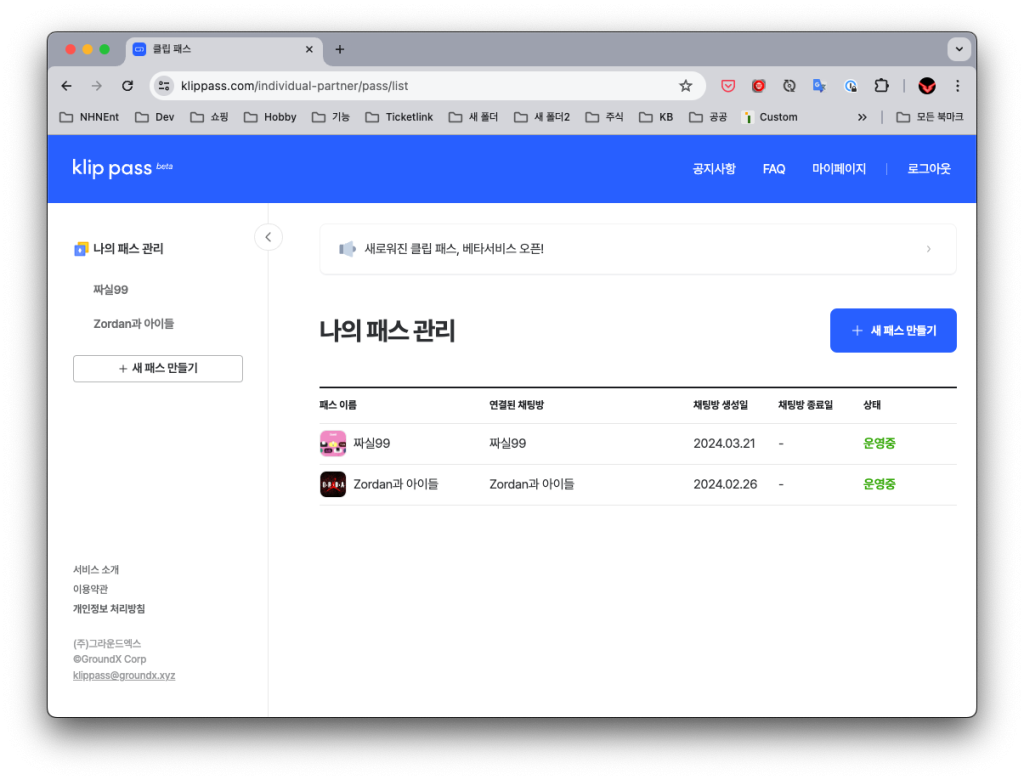
Task: Click the klip pass beta logo
Action: (x=122, y=168)
